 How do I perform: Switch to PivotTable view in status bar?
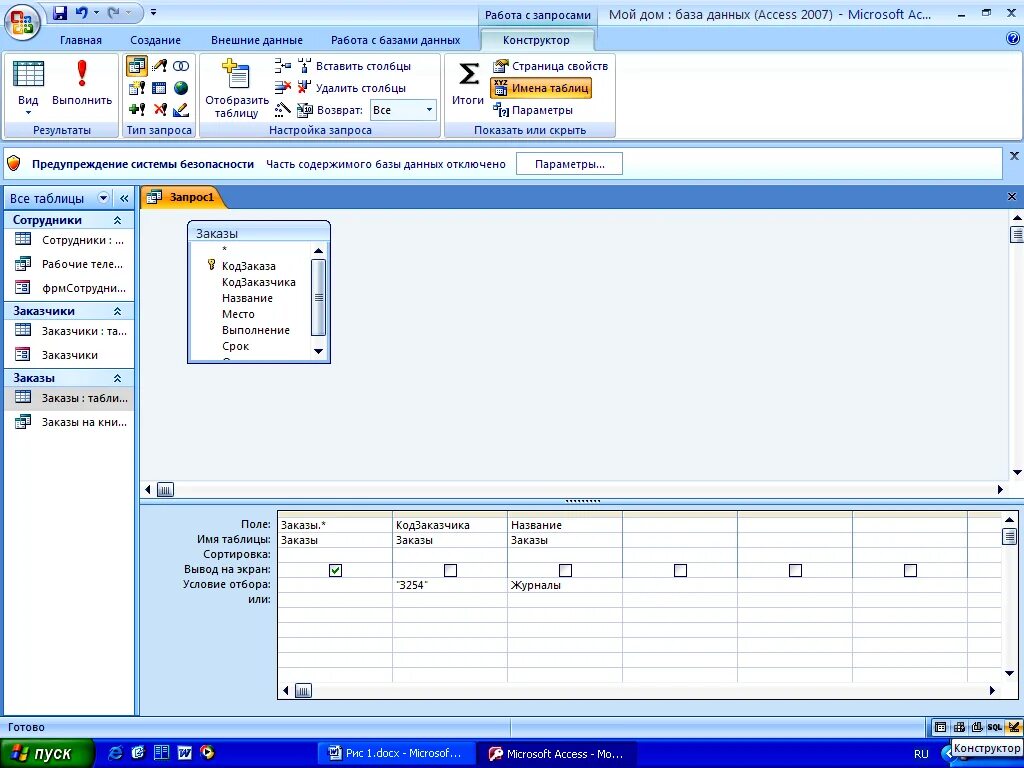point(959,727)
